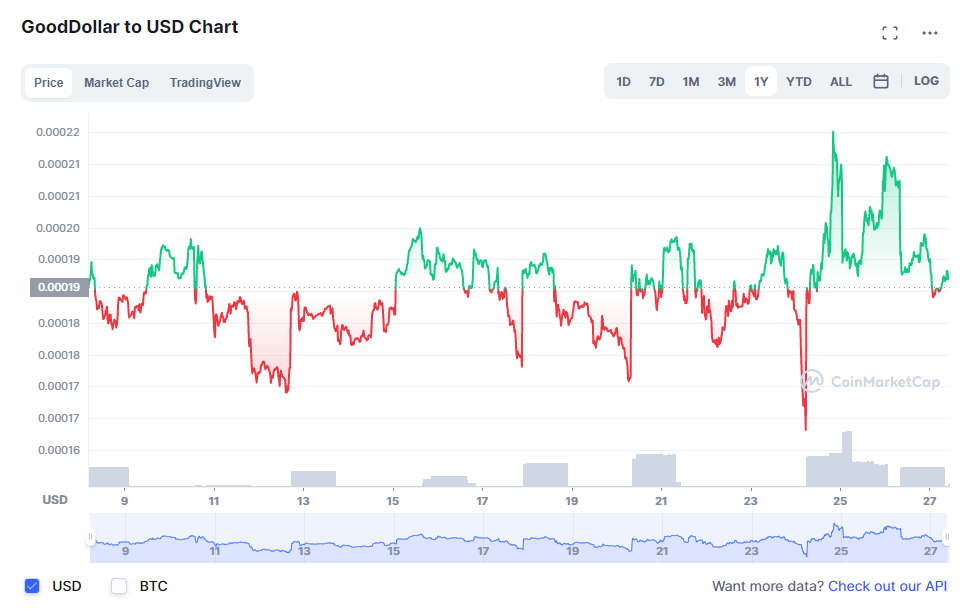Select the YTD time range
This screenshot has height=611, width=973.
[x=799, y=82]
